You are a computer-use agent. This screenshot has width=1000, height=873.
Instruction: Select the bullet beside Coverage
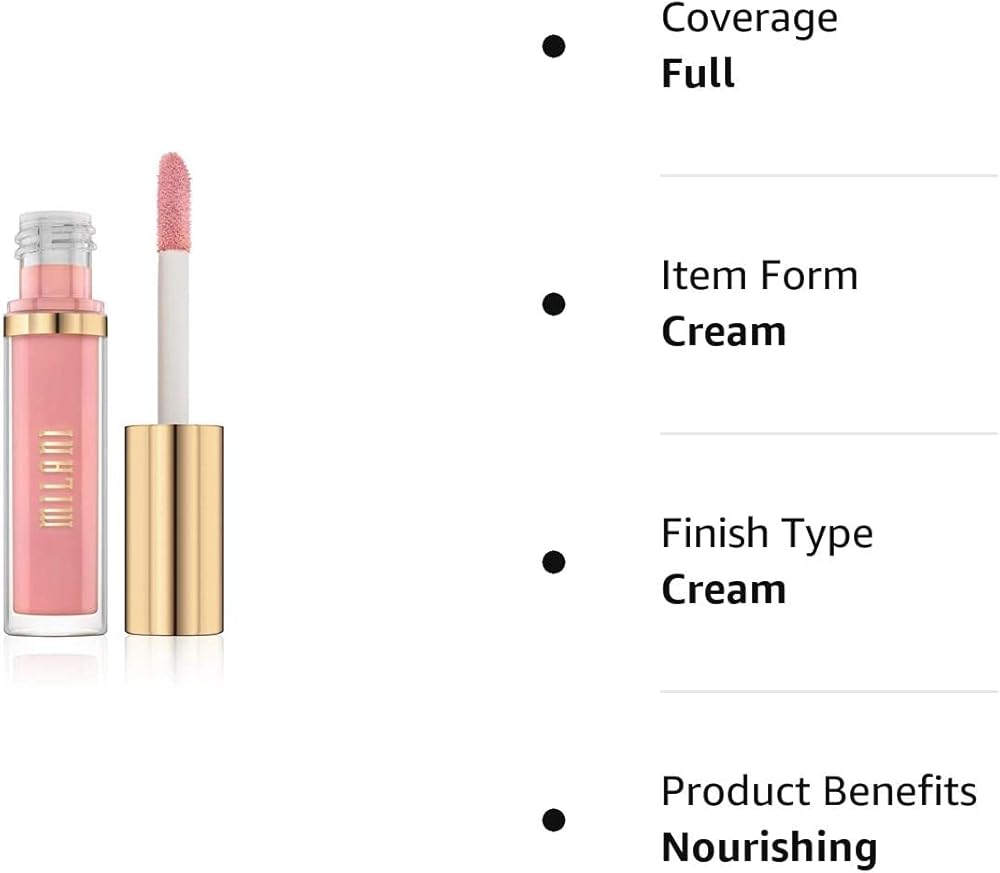point(554,46)
